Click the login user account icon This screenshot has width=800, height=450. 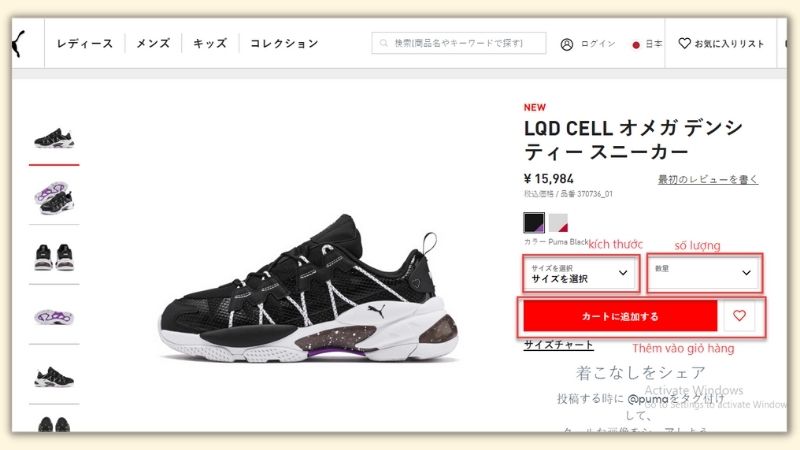567,44
